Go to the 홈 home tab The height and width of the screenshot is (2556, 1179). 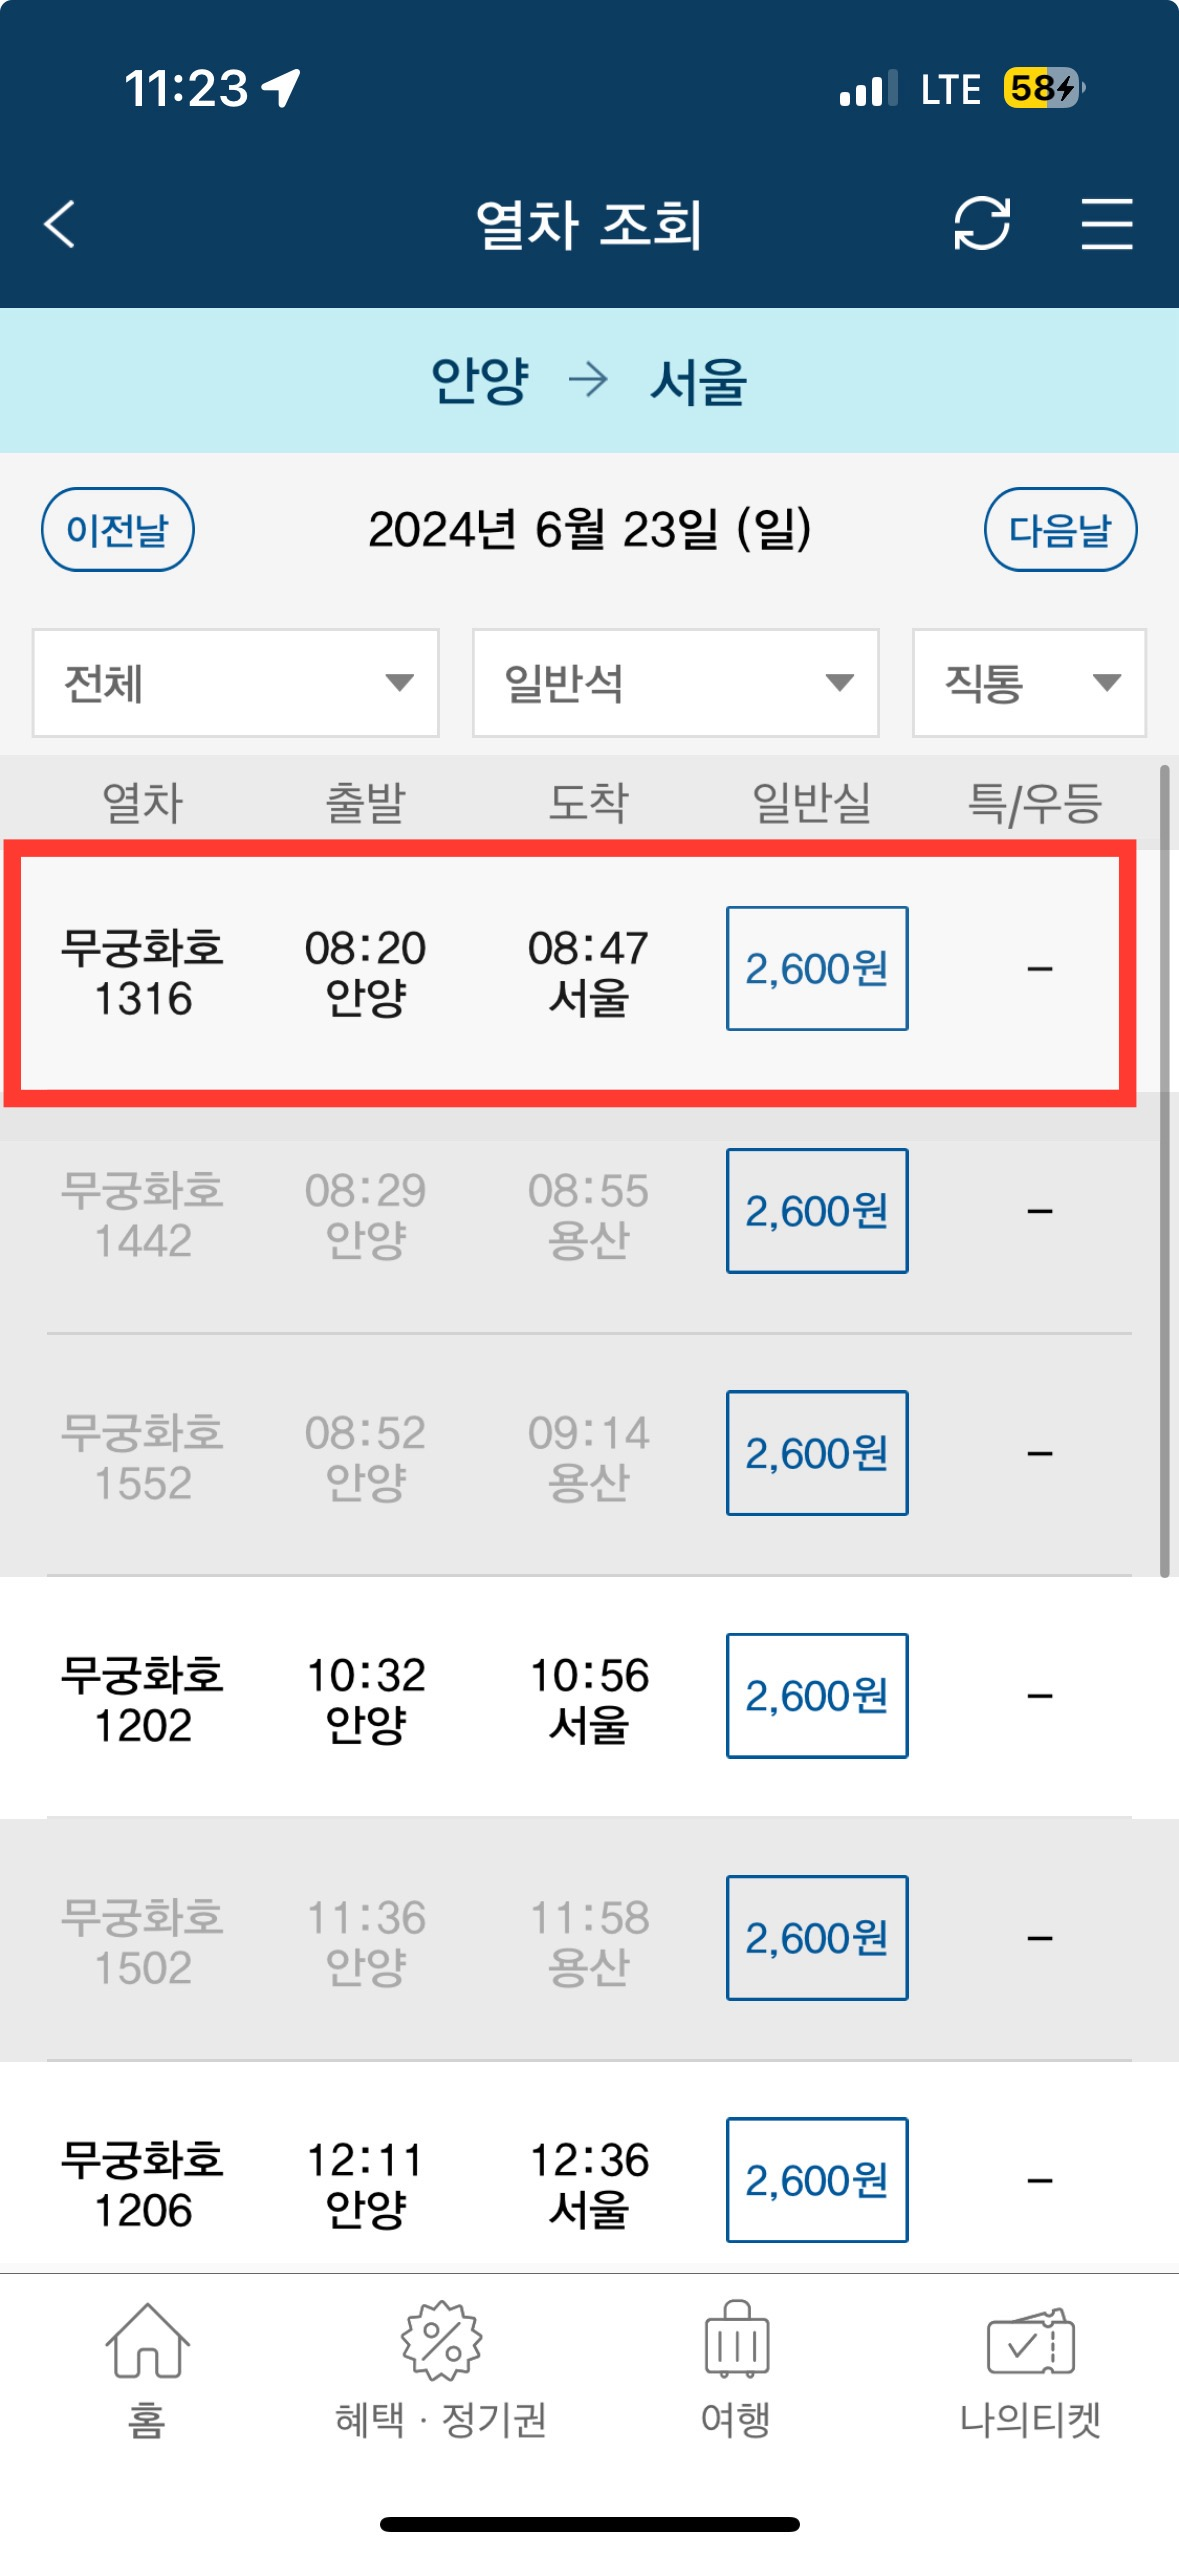pyautogui.click(x=147, y=2372)
